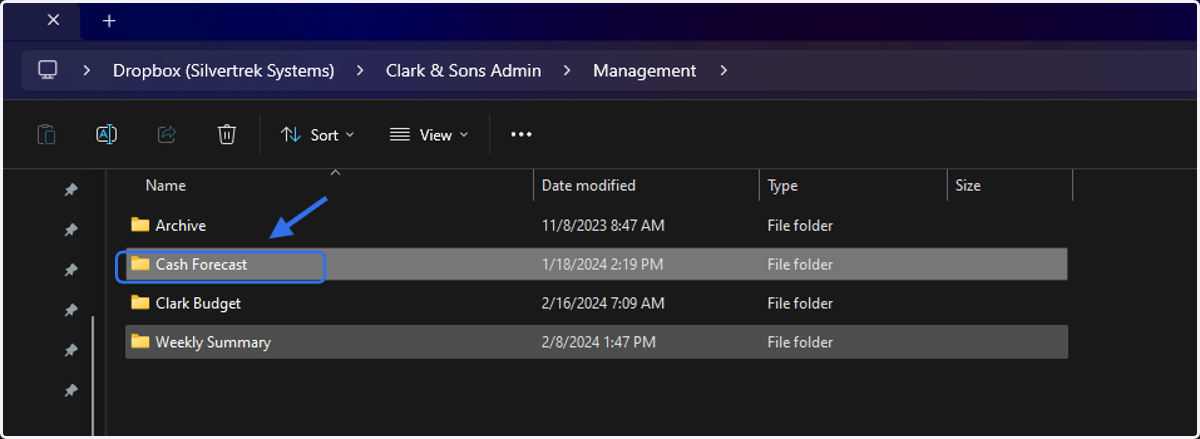
Task: Click the date 2/16/2024 7:09 AM
Action: click(x=603, y=303)
